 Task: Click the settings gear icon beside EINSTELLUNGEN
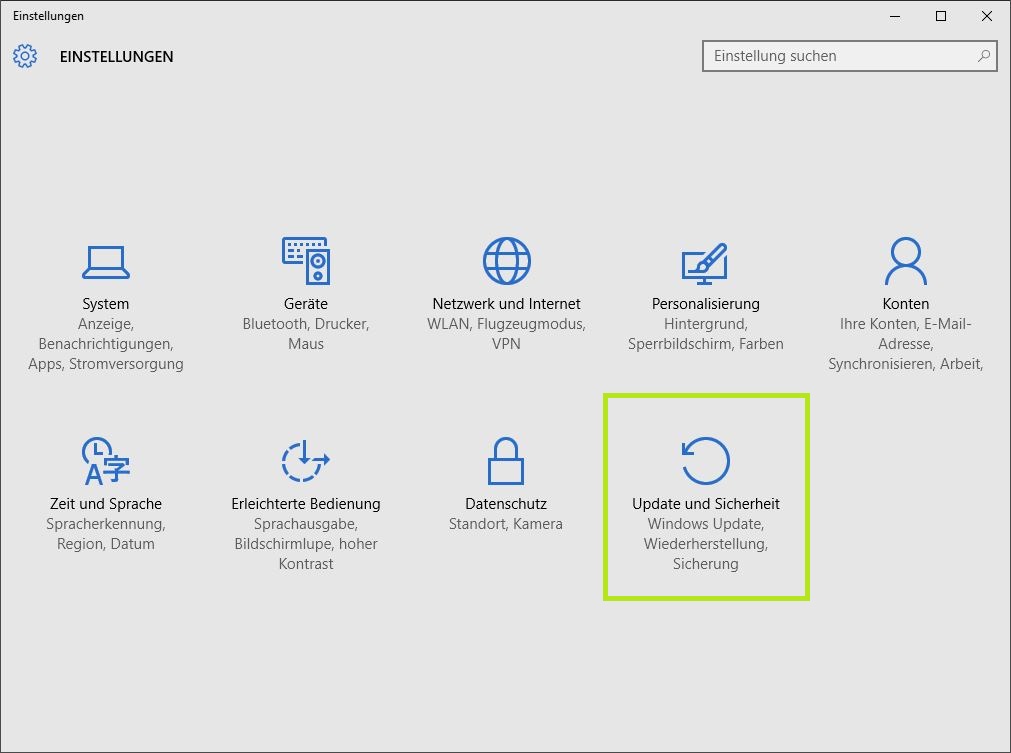(x=25, y=56)
